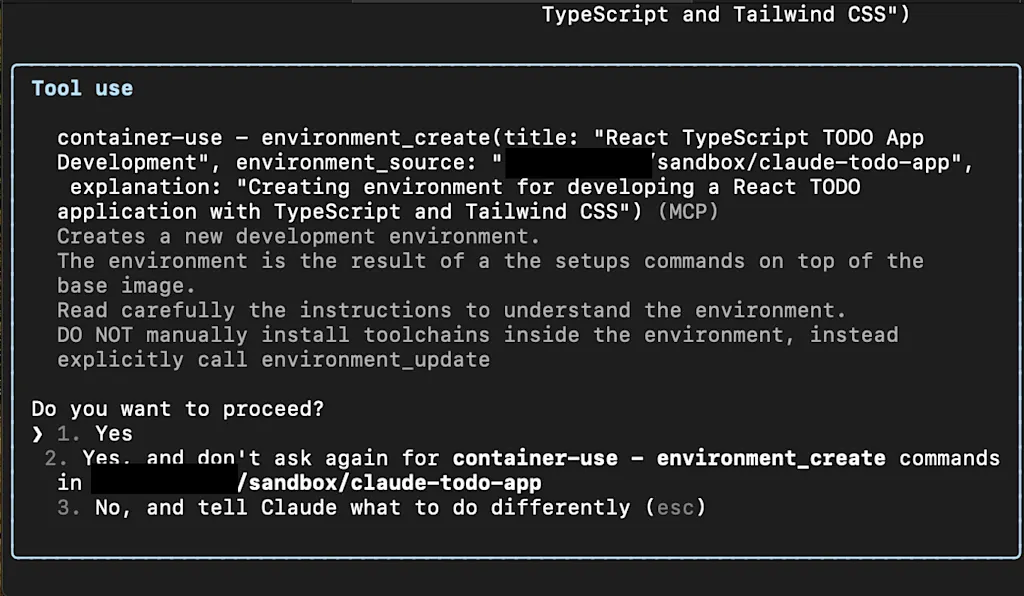
Task: Click TypeScript and Tailwind CSS text at top
Action: coord(726,14)
